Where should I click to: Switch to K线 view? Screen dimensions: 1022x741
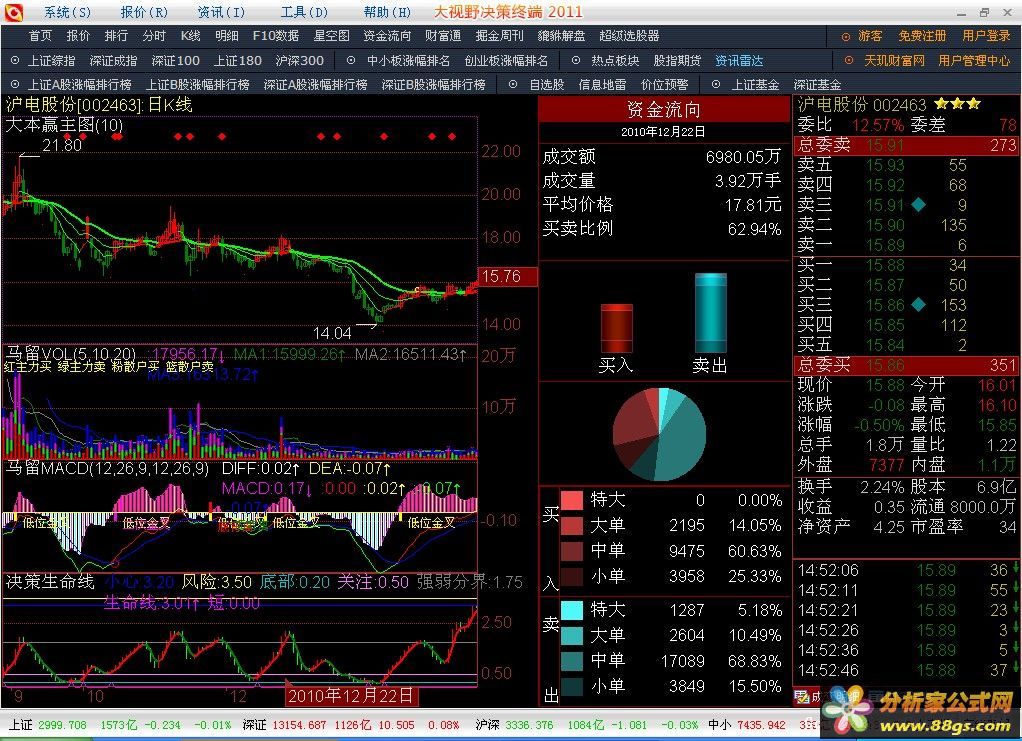191,36
